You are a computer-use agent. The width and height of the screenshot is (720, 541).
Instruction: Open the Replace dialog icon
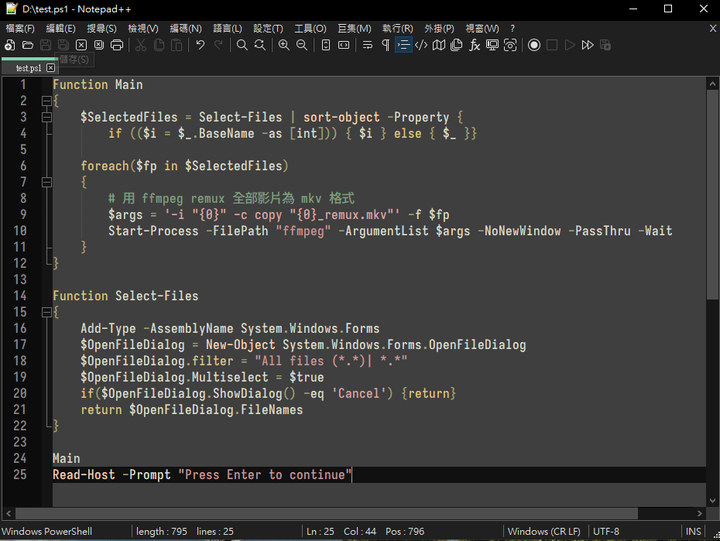click(x=260, y=45)
